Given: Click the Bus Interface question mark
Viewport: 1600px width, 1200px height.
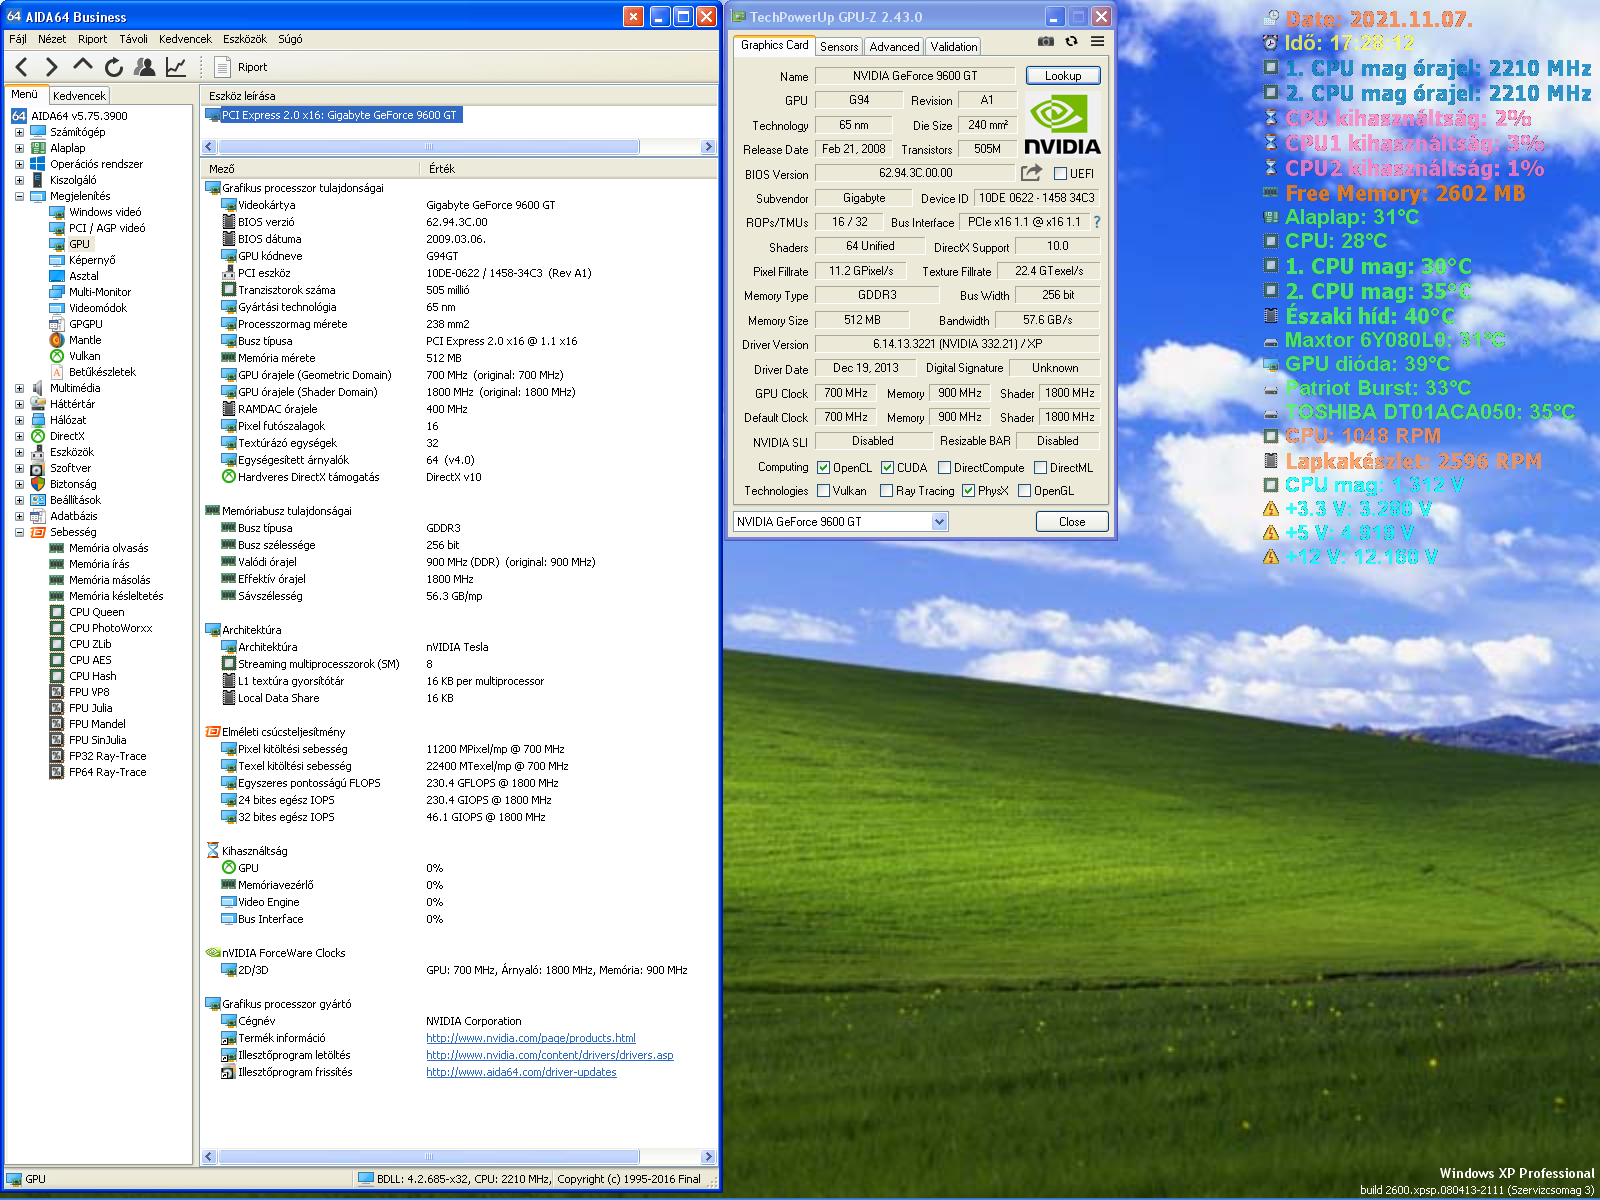Looking at the screenshot, I should coord(1097,222).
